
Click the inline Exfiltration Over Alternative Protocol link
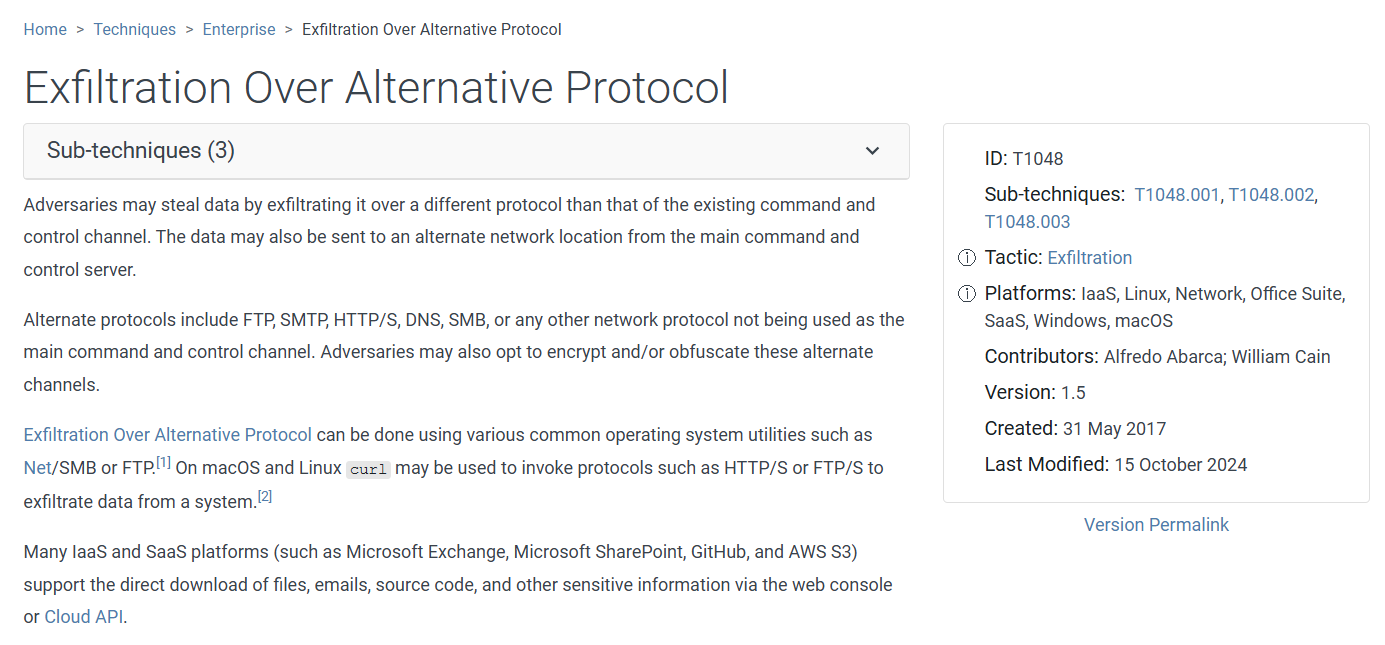(168, 435)
